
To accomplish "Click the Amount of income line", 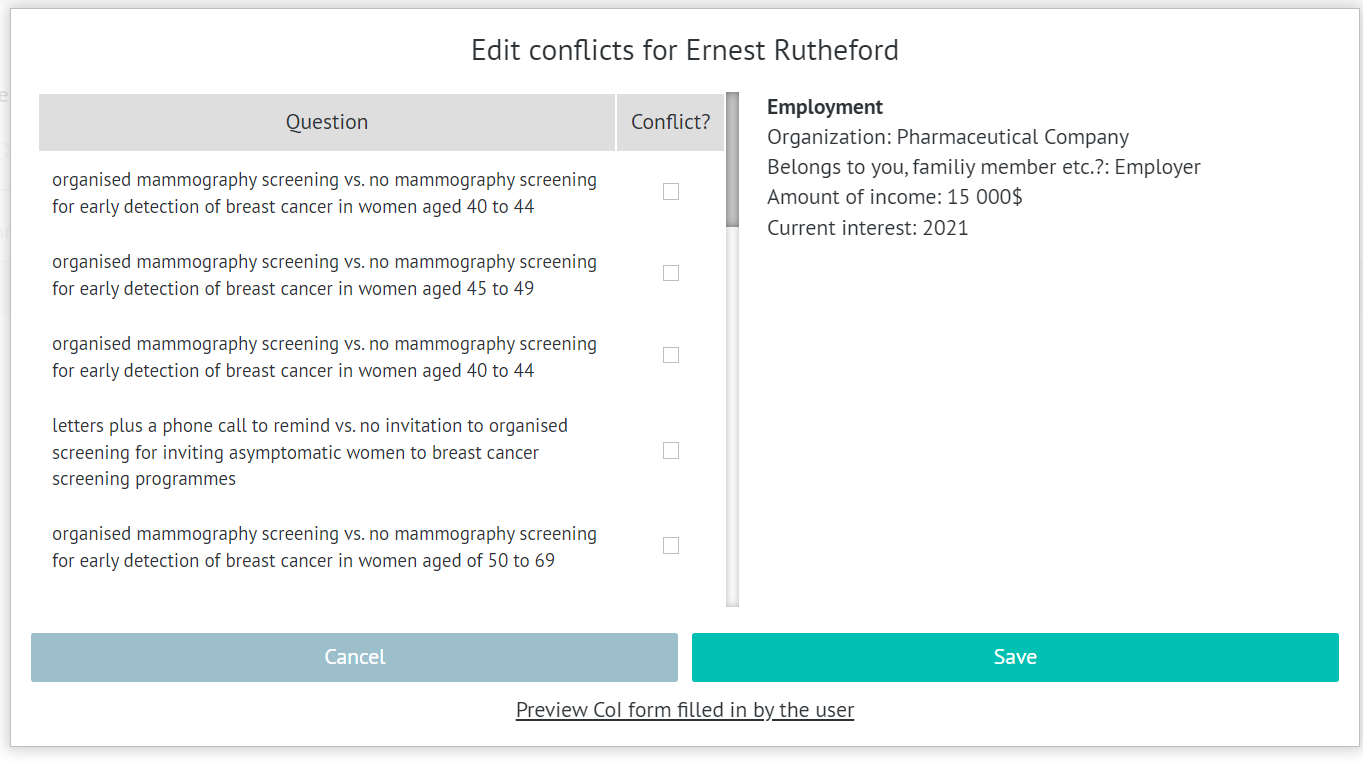I will (895, 197).
